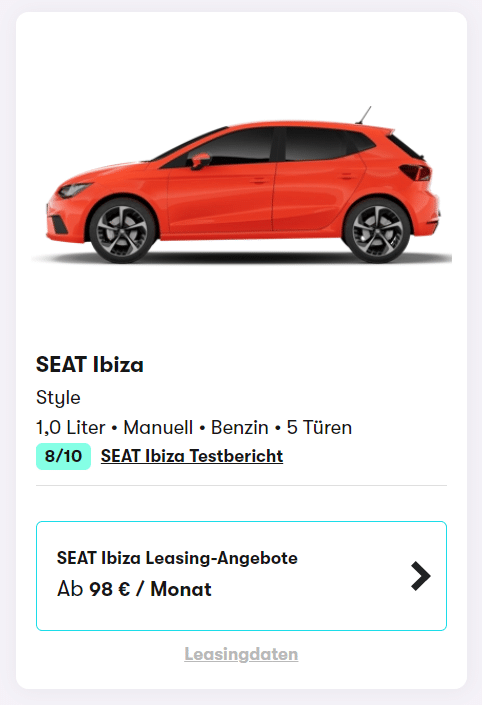Open the SEAT Ibiza Leasing-Angebote card
482x705 pixels.
click(241, 576)
